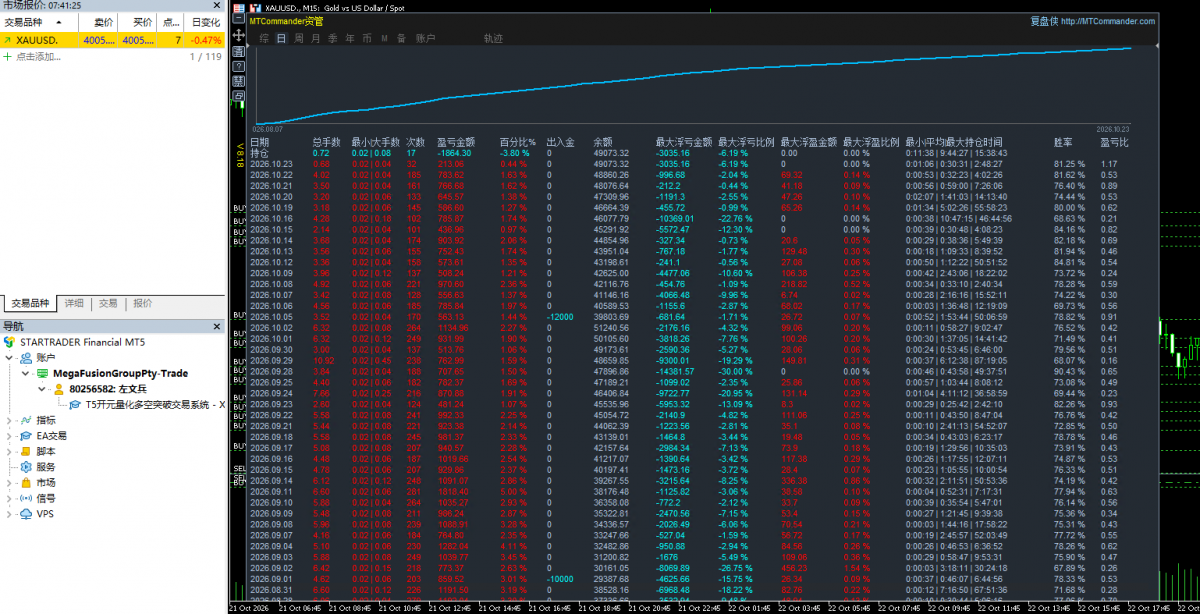Open the 轨迹 tab in MTCommander panel
The image size is (1200, 614).
[x=493, y=38]
